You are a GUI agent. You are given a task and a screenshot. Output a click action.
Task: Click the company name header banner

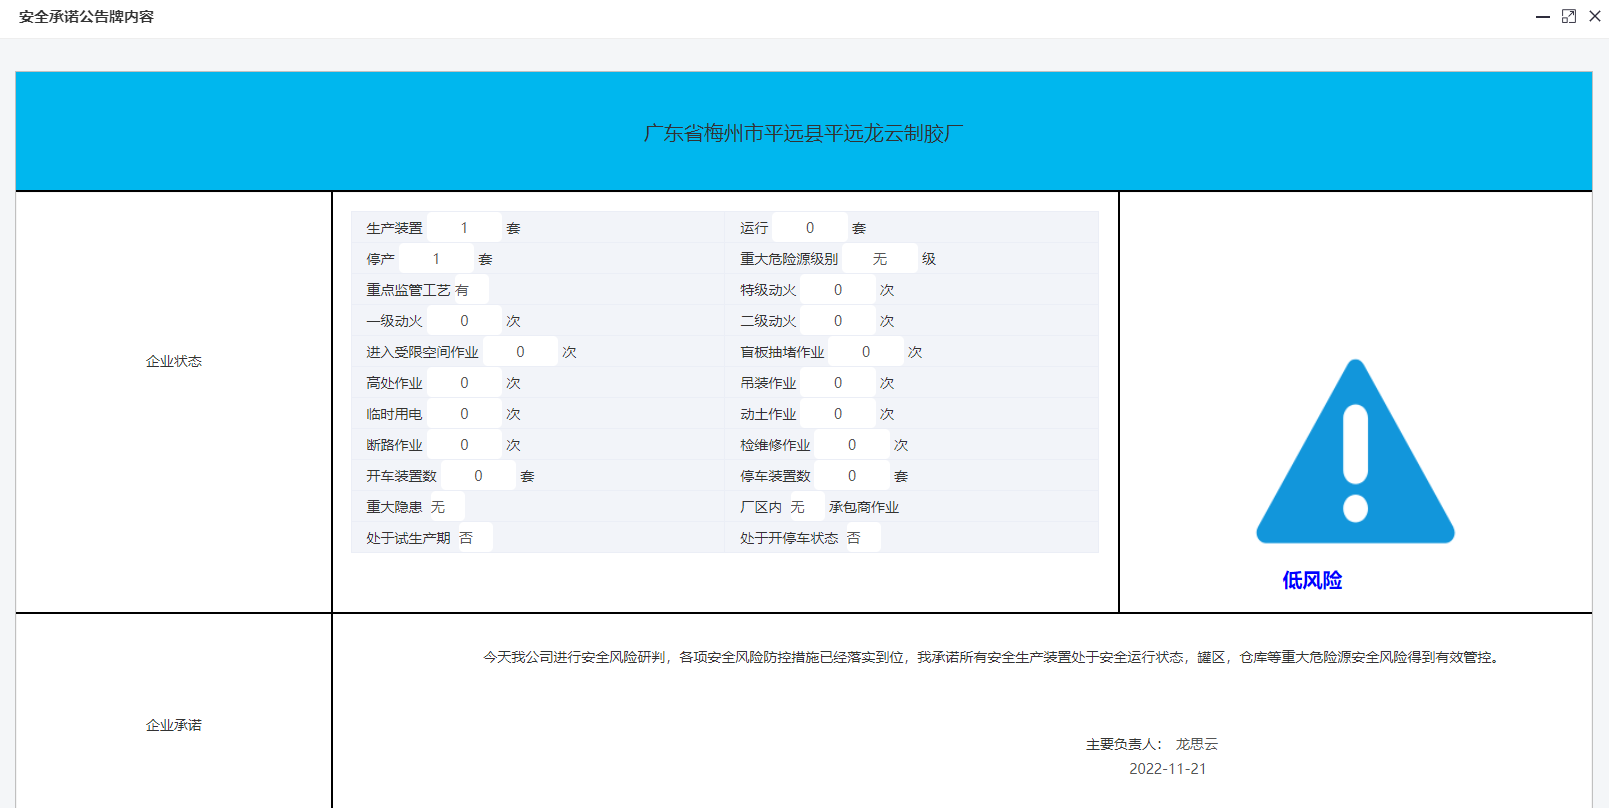coord(803,133)
